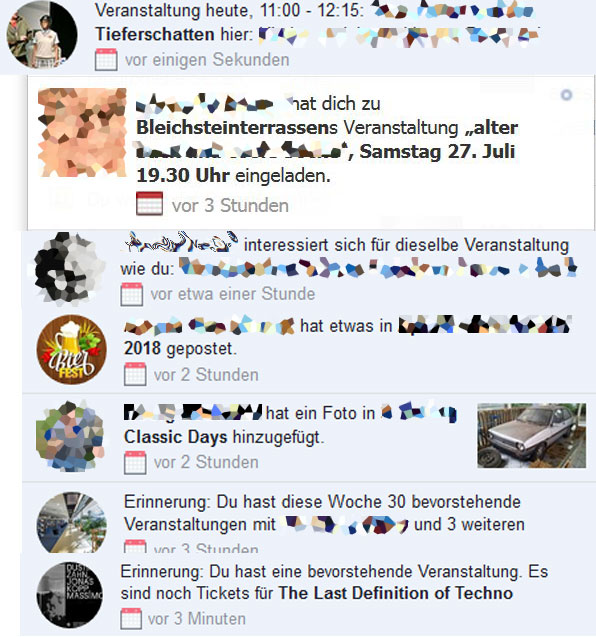Click the pixelated profile picture in the invitation
596x637 pixels.
[x=82, y=132]
